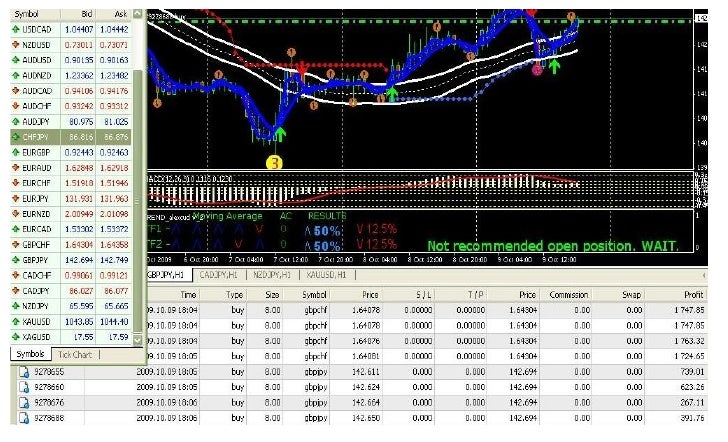This screenshot has height=442, width=728.
Task: Click the EURNZD down-arrow icon
Action: [x=15, y=214]
